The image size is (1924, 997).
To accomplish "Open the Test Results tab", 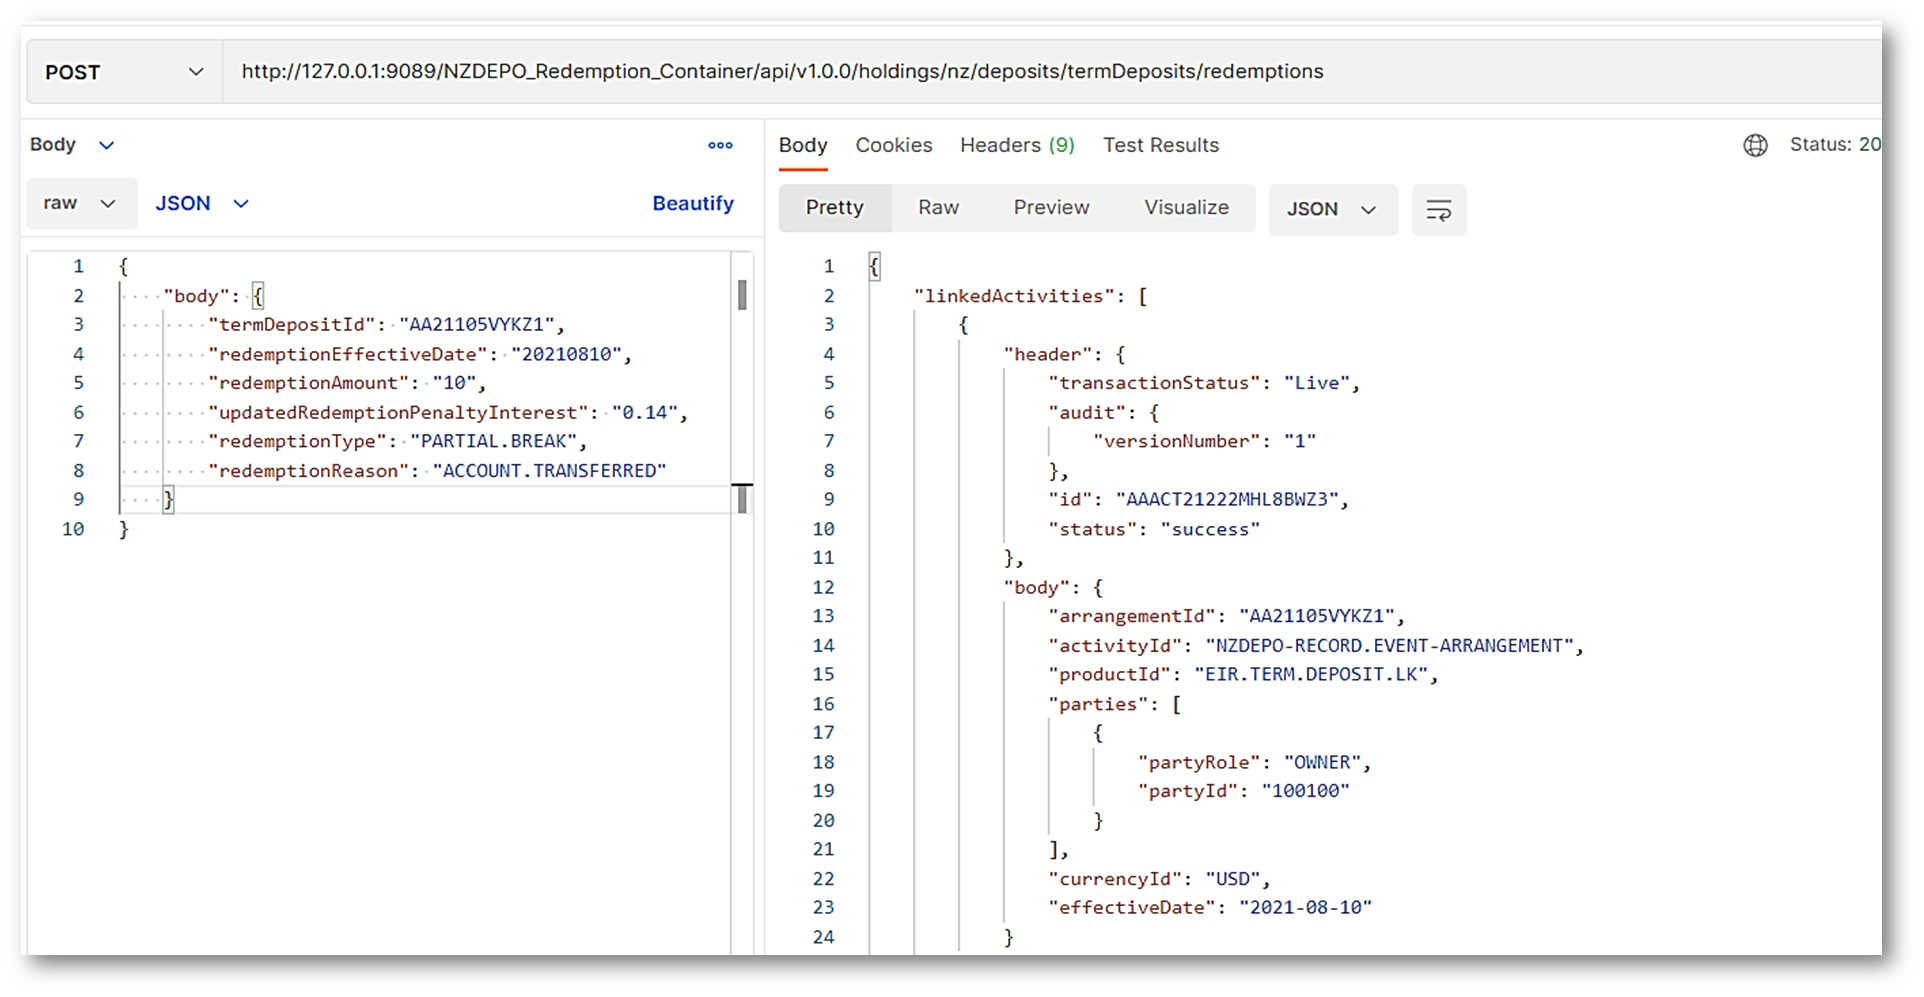I will [x=1160, y=146].
